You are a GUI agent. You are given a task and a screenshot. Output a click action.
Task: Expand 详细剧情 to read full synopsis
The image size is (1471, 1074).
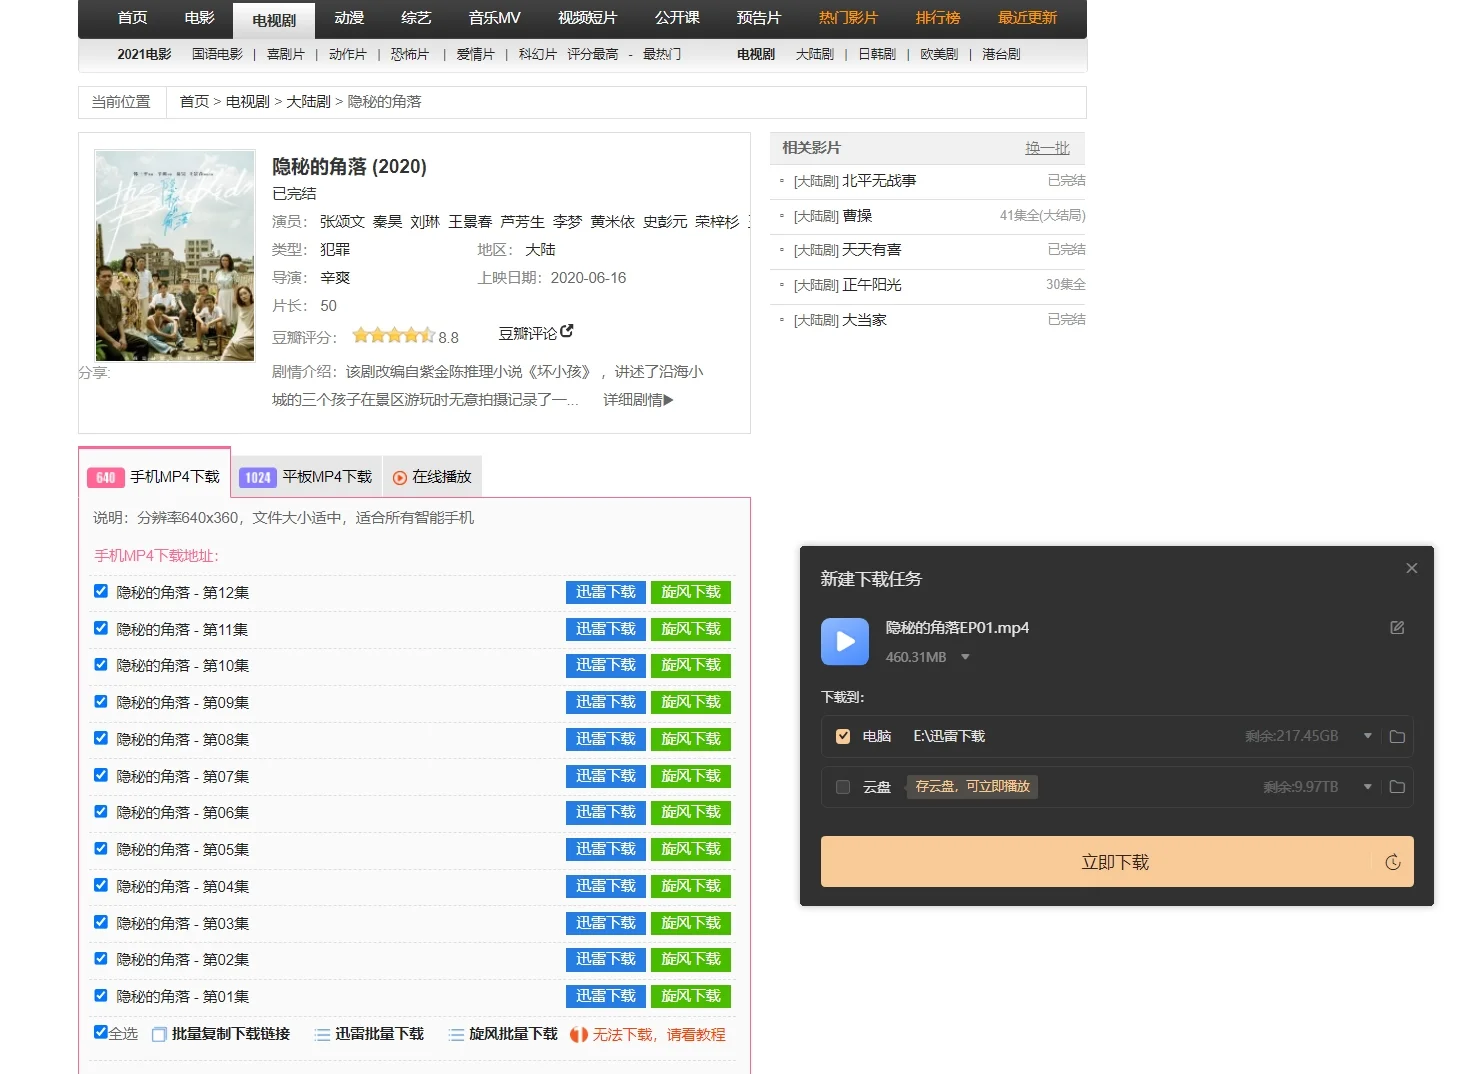coord(638,400)
